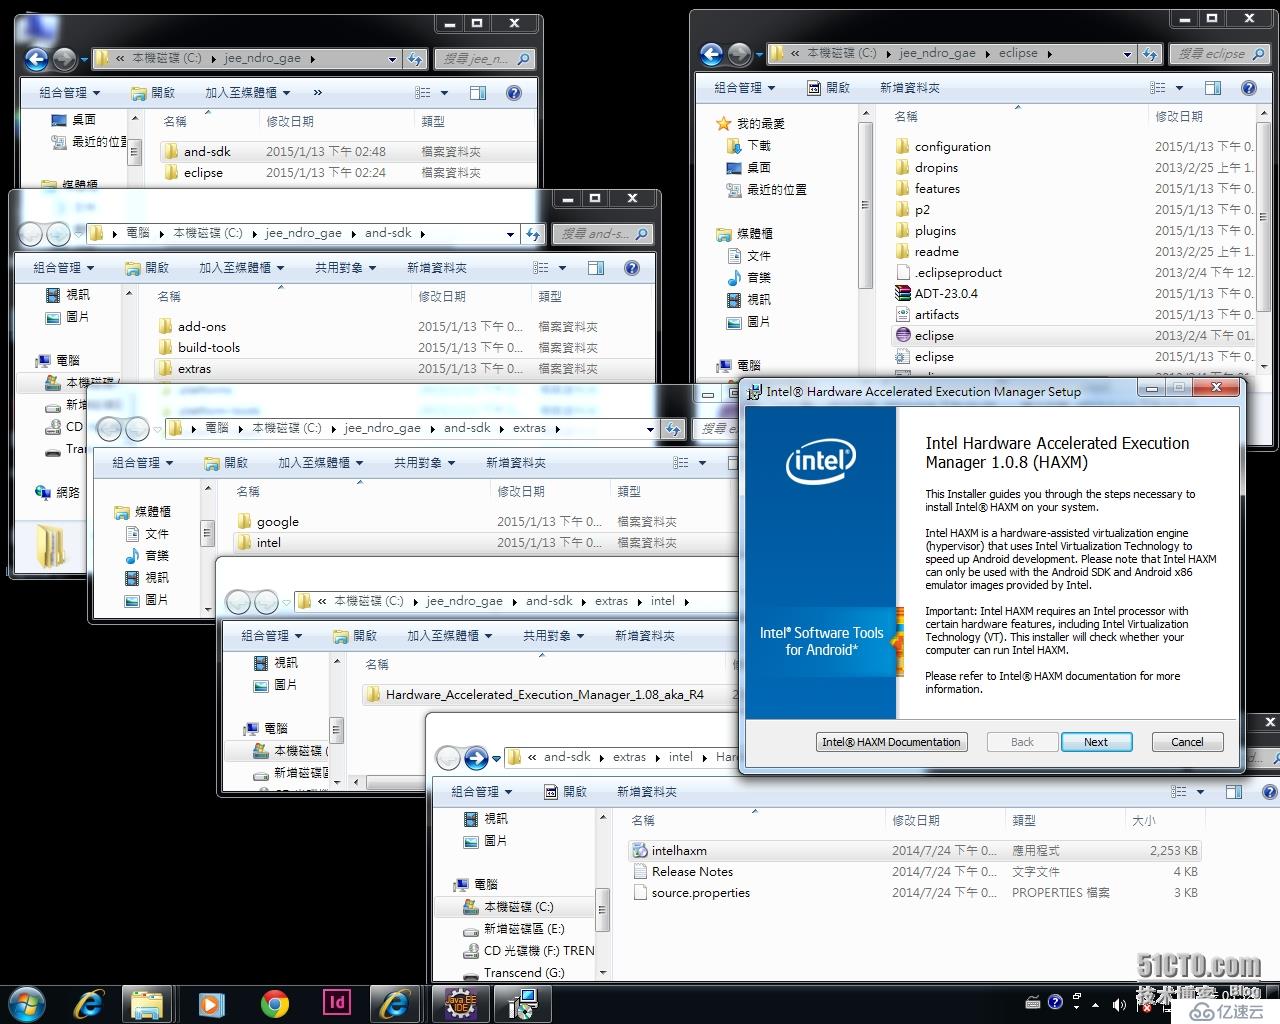Toggle preview pane icon in bottom intelhaxm window
1280x1024 pixels.
click(1234, 792)
